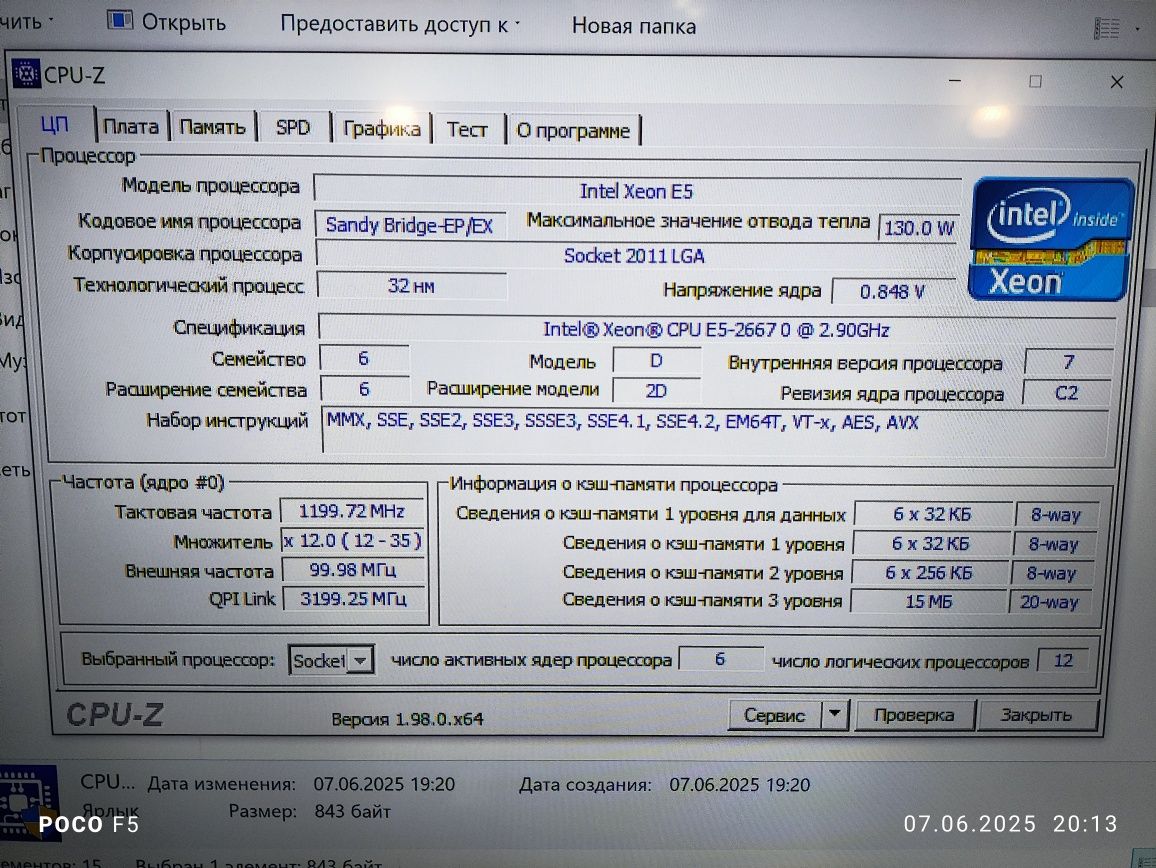This screenshot has width=1156, height=868.
Task: Click the Проверка button
Action: (x=914, y=715)
